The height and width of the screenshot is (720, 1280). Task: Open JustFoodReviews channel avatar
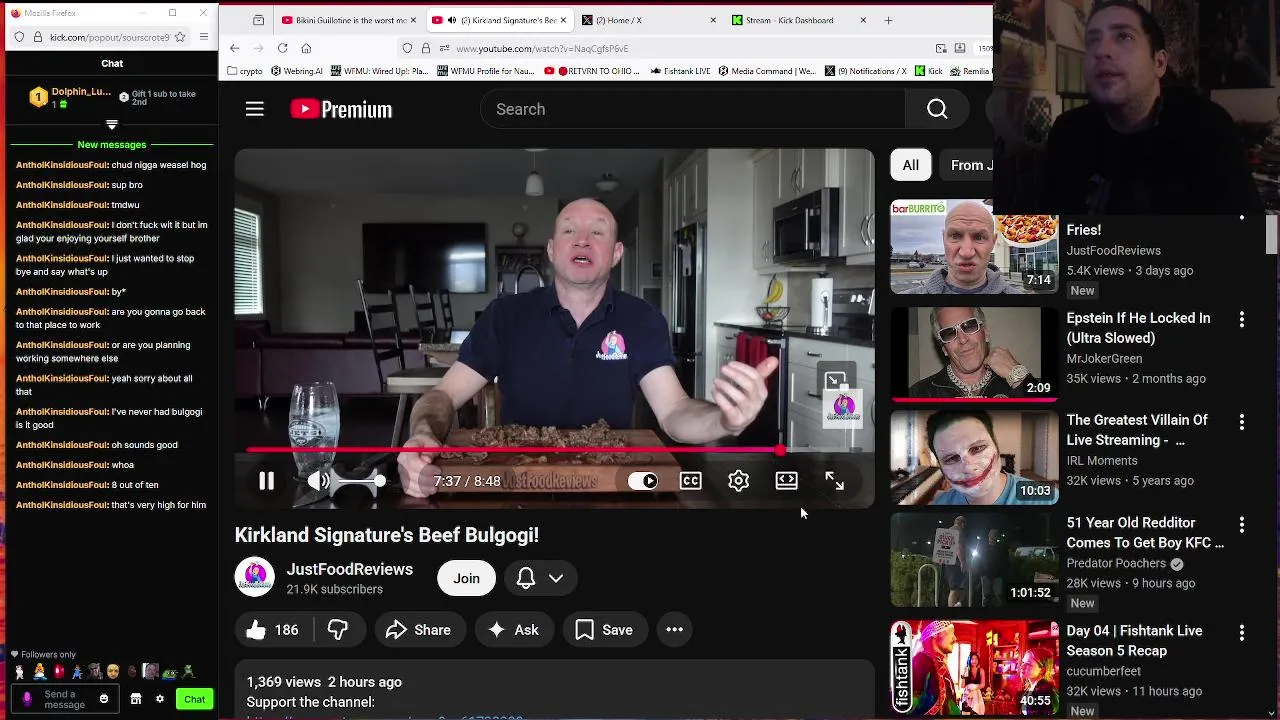(x=254, y=577)
